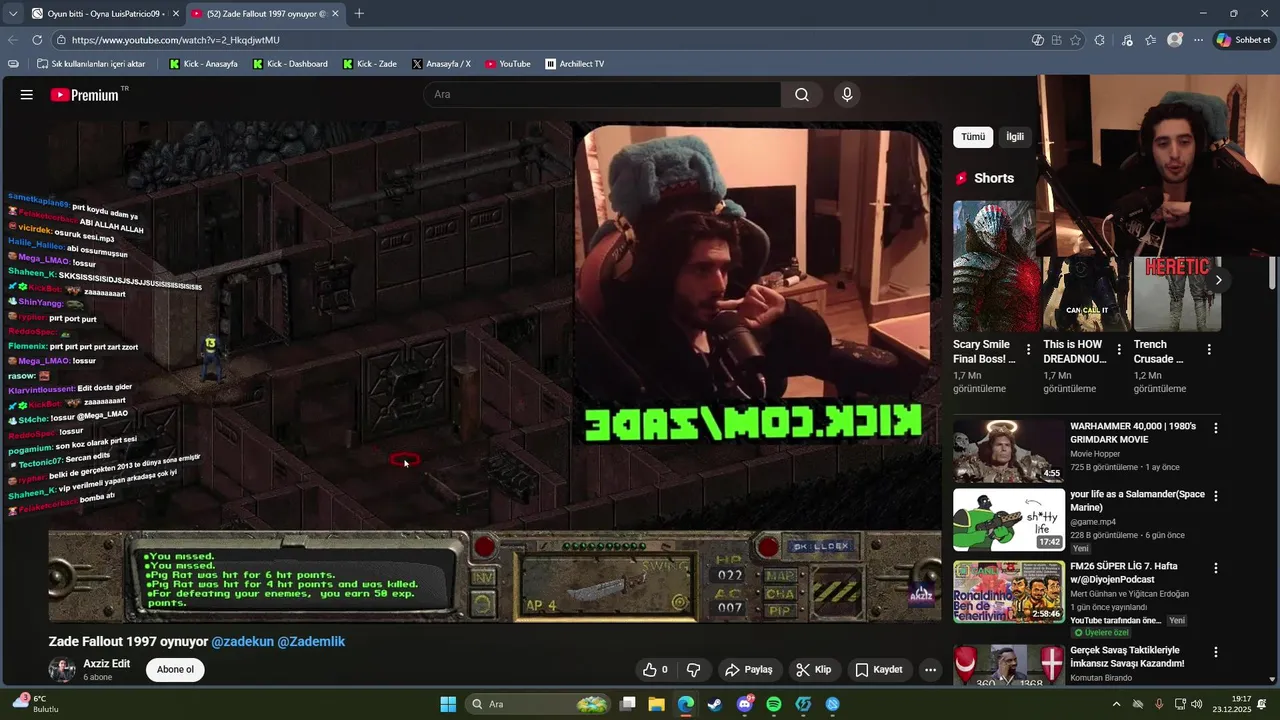1280x720 pixels.
Task: Open imported favorites folder bookmark
Action: pos(91,64)
